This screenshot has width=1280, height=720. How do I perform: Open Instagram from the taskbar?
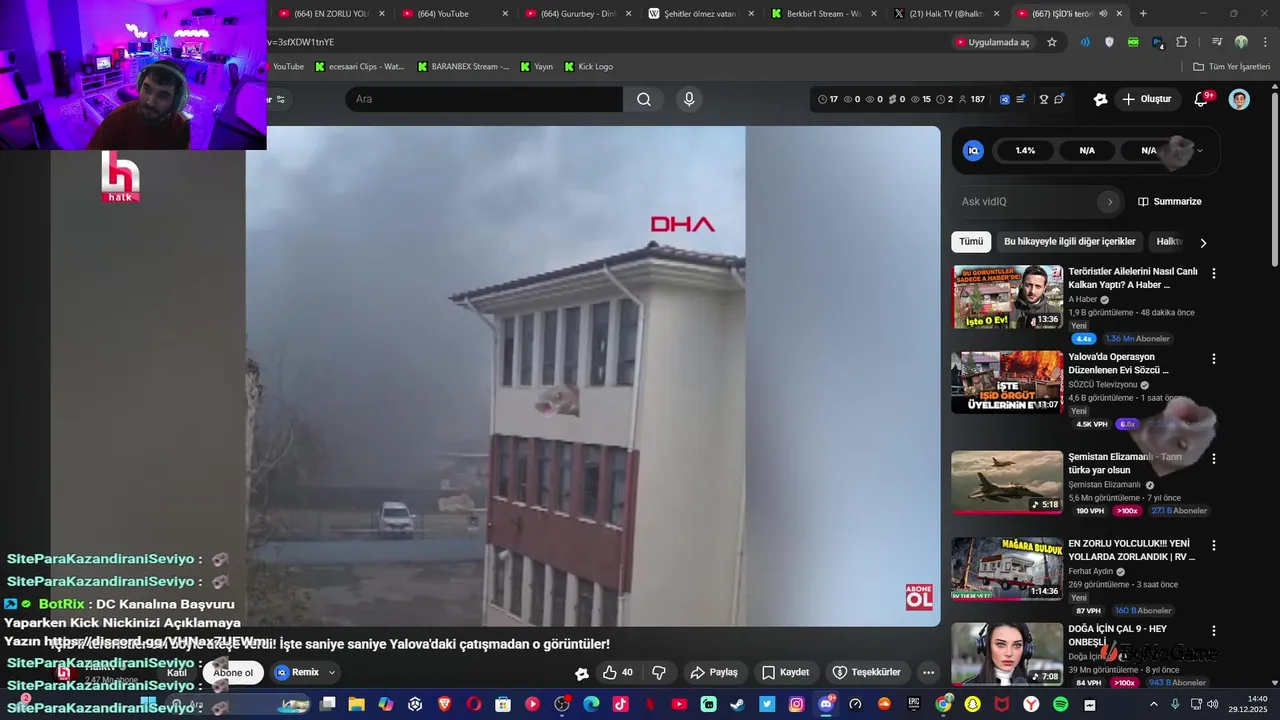pyautogui.click(x=796, y=704)
